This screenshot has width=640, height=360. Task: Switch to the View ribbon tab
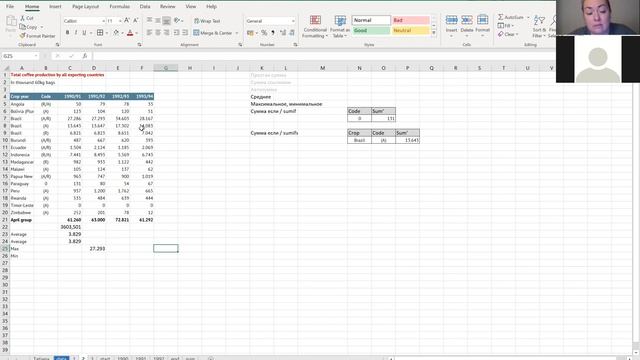(x=191, y=7)
